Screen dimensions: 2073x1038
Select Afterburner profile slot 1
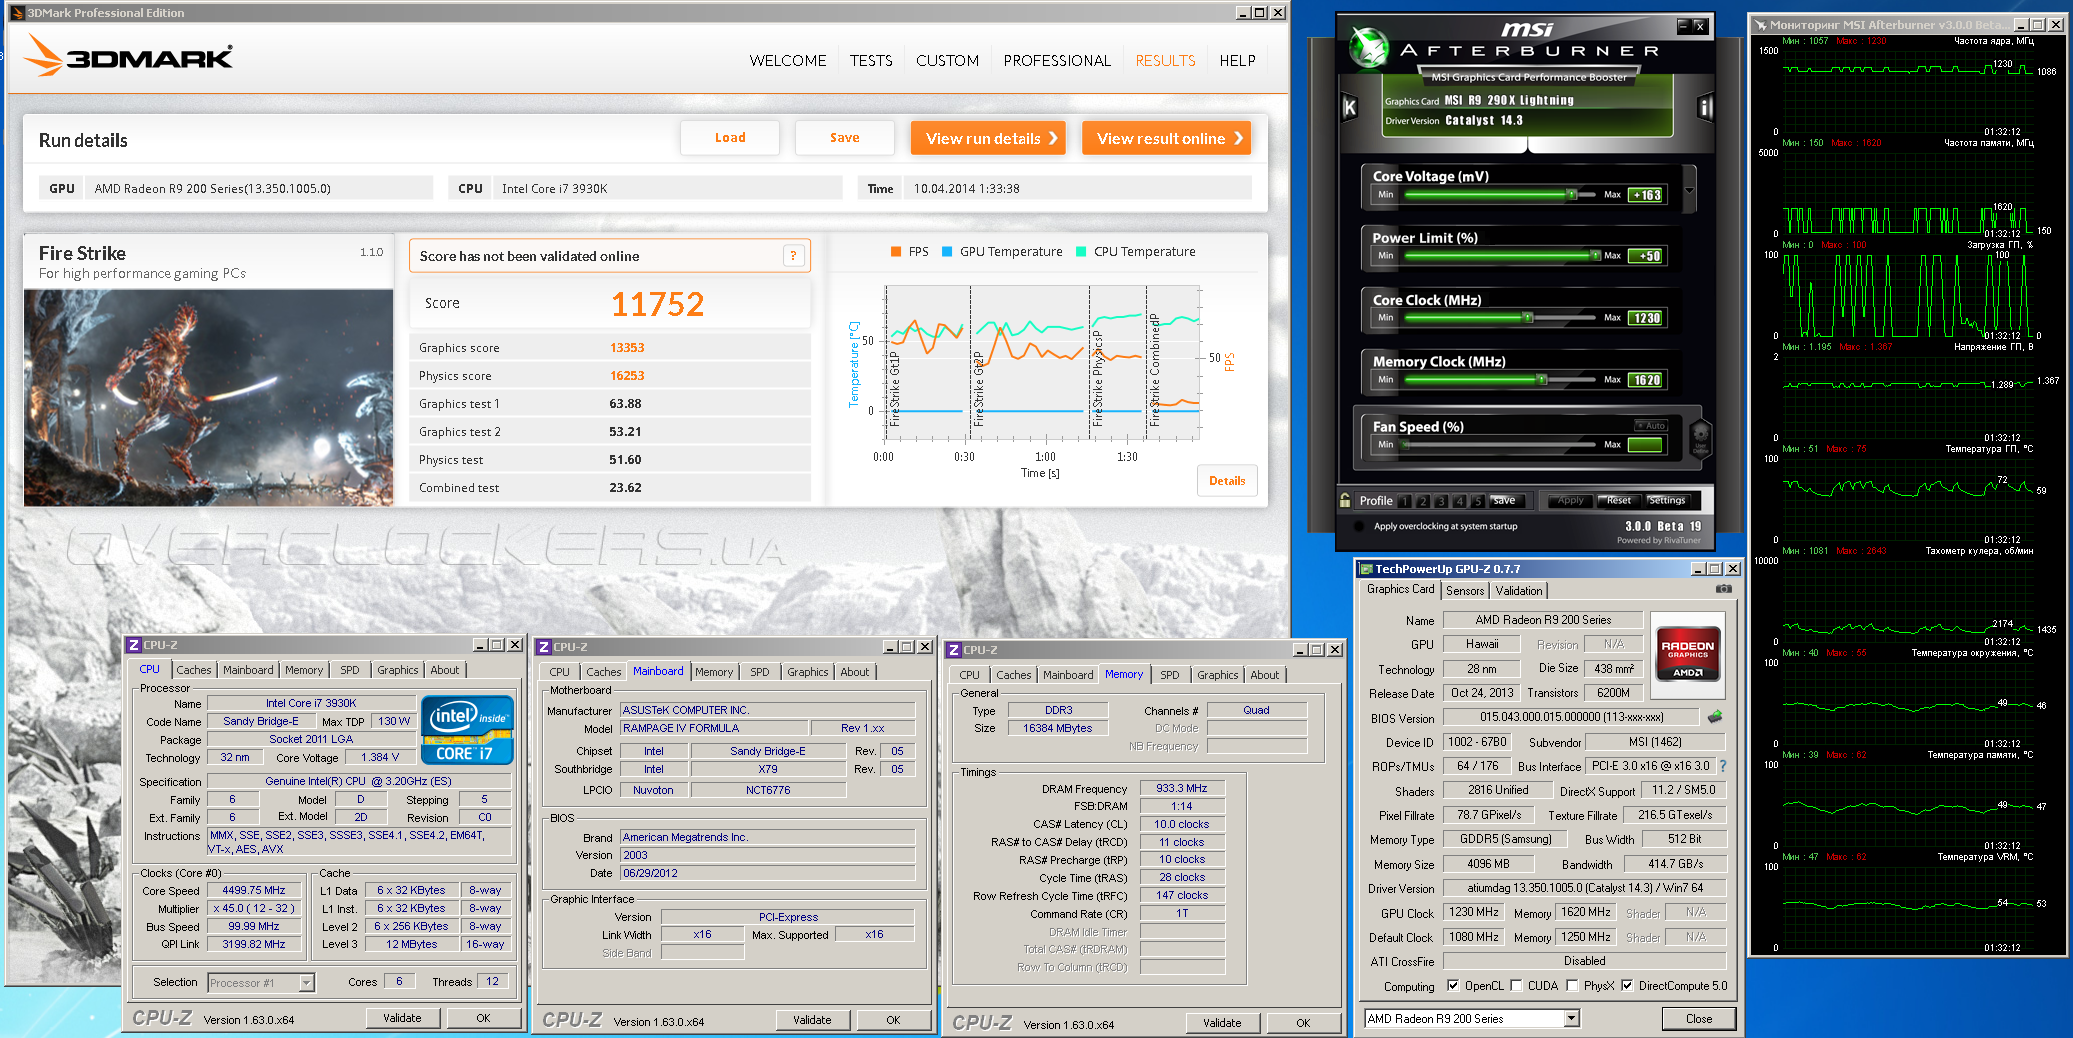pyautogui.click(x=1406, y=501)
